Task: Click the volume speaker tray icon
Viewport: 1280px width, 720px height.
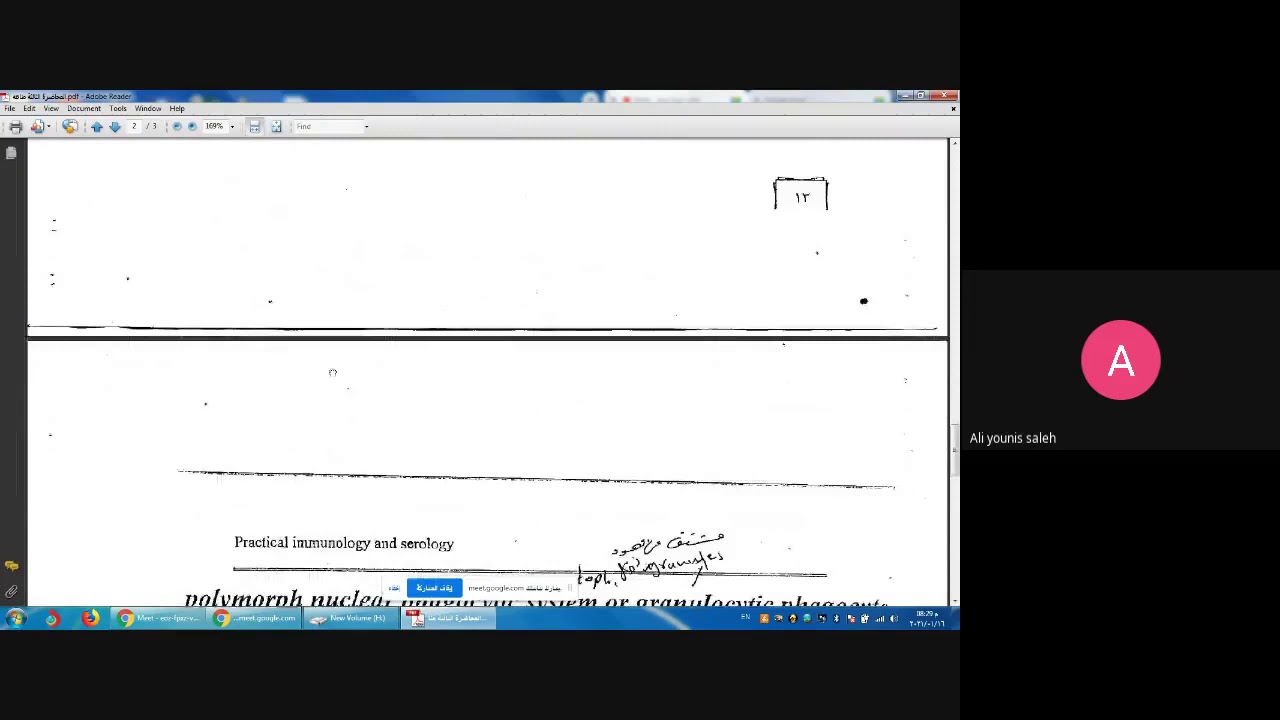Action: 893,619
